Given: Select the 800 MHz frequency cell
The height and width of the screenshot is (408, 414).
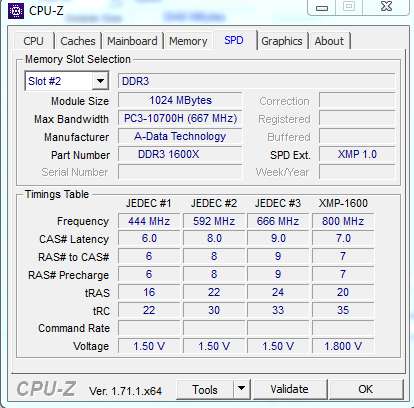Looking at the screenshot, I should (x=343, y=221).
